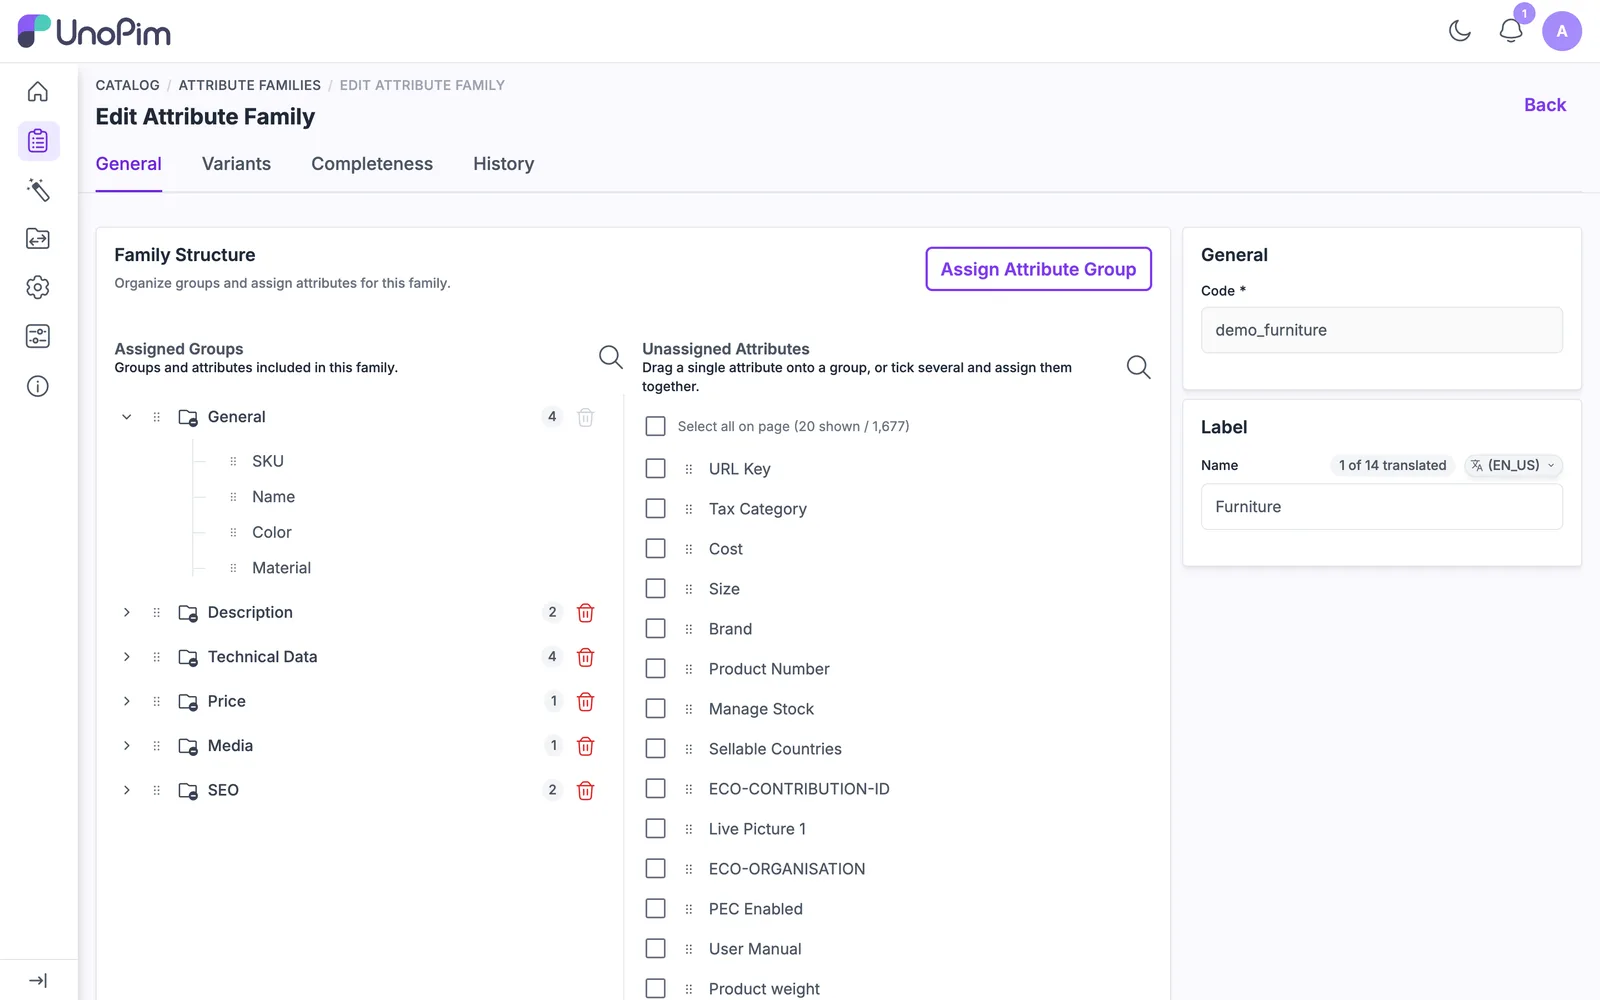1600x1000 pixels.
Task: Open the Settings gear icon in sidebar
Action: 38,288
